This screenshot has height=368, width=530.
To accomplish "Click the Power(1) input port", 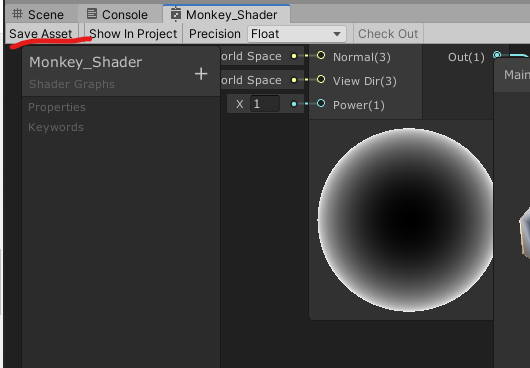I will [x=321, y=103].
